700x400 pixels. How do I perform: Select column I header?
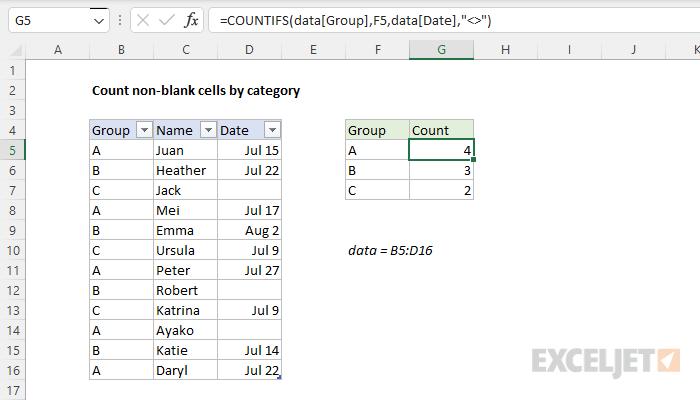click(569, 50)
